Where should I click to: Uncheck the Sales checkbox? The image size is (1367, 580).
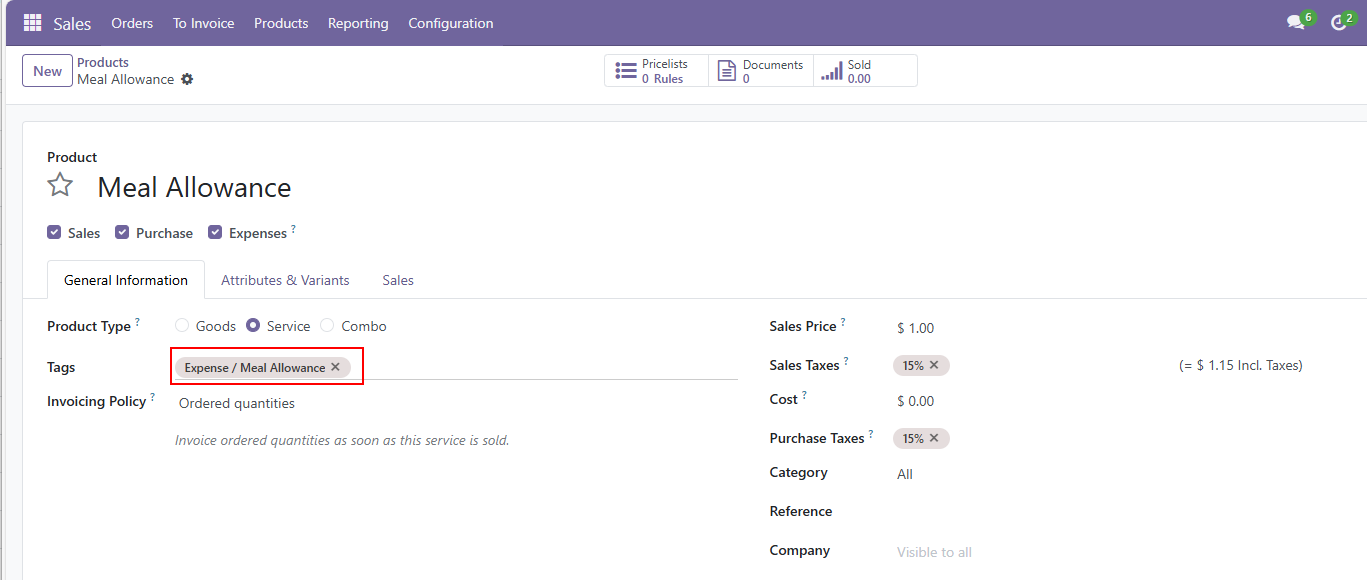[54, 232]
